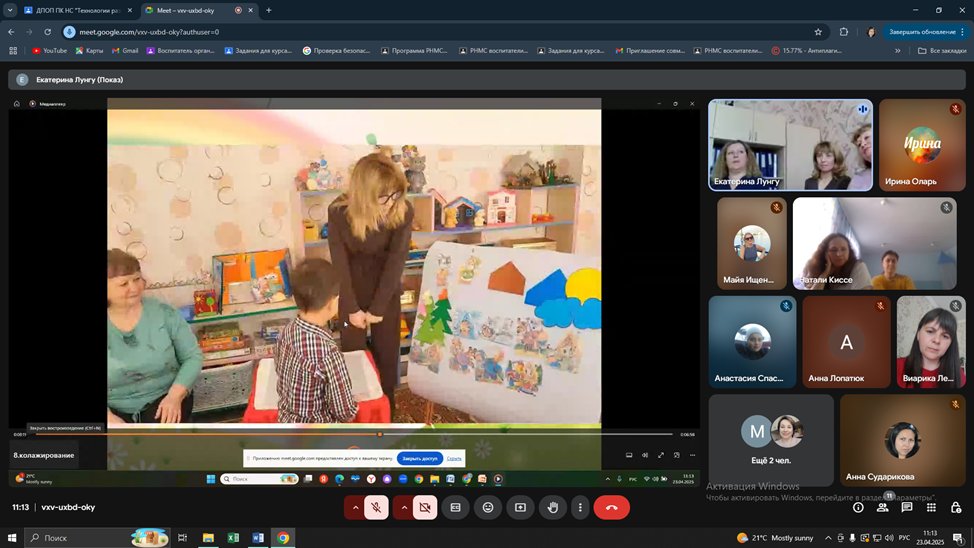Click the Windows taskbar search box Поиск
Image resolution: width=974 pixels, height=548 pixels.
pyautogui.click(x=96, y=537)
